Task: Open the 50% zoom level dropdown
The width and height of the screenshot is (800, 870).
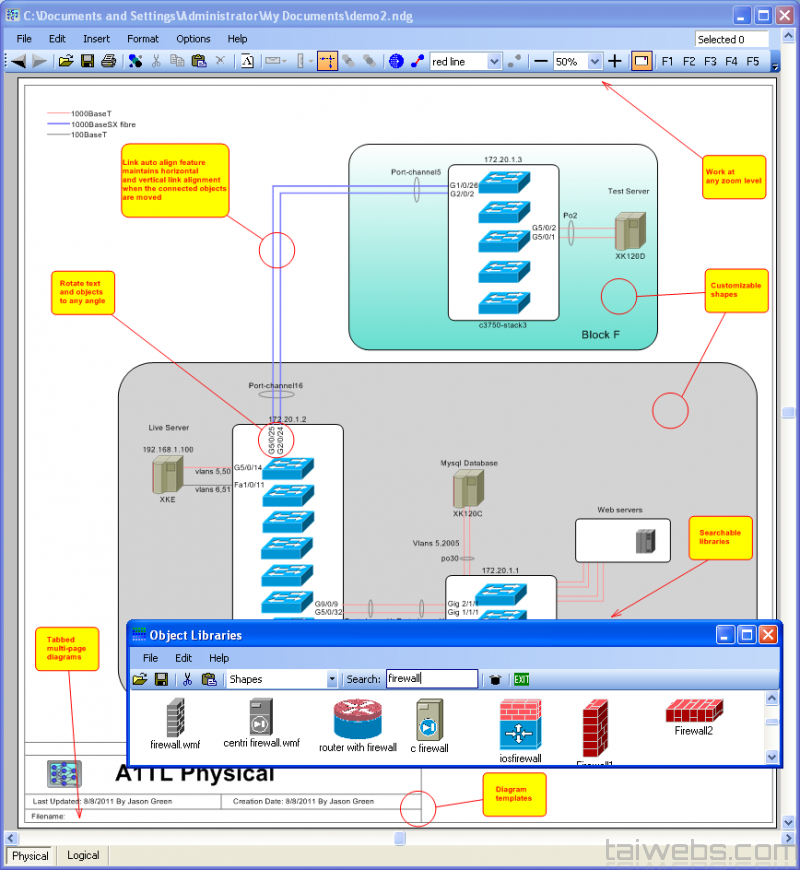Action: pyautogui.click(x=595, y=62)
